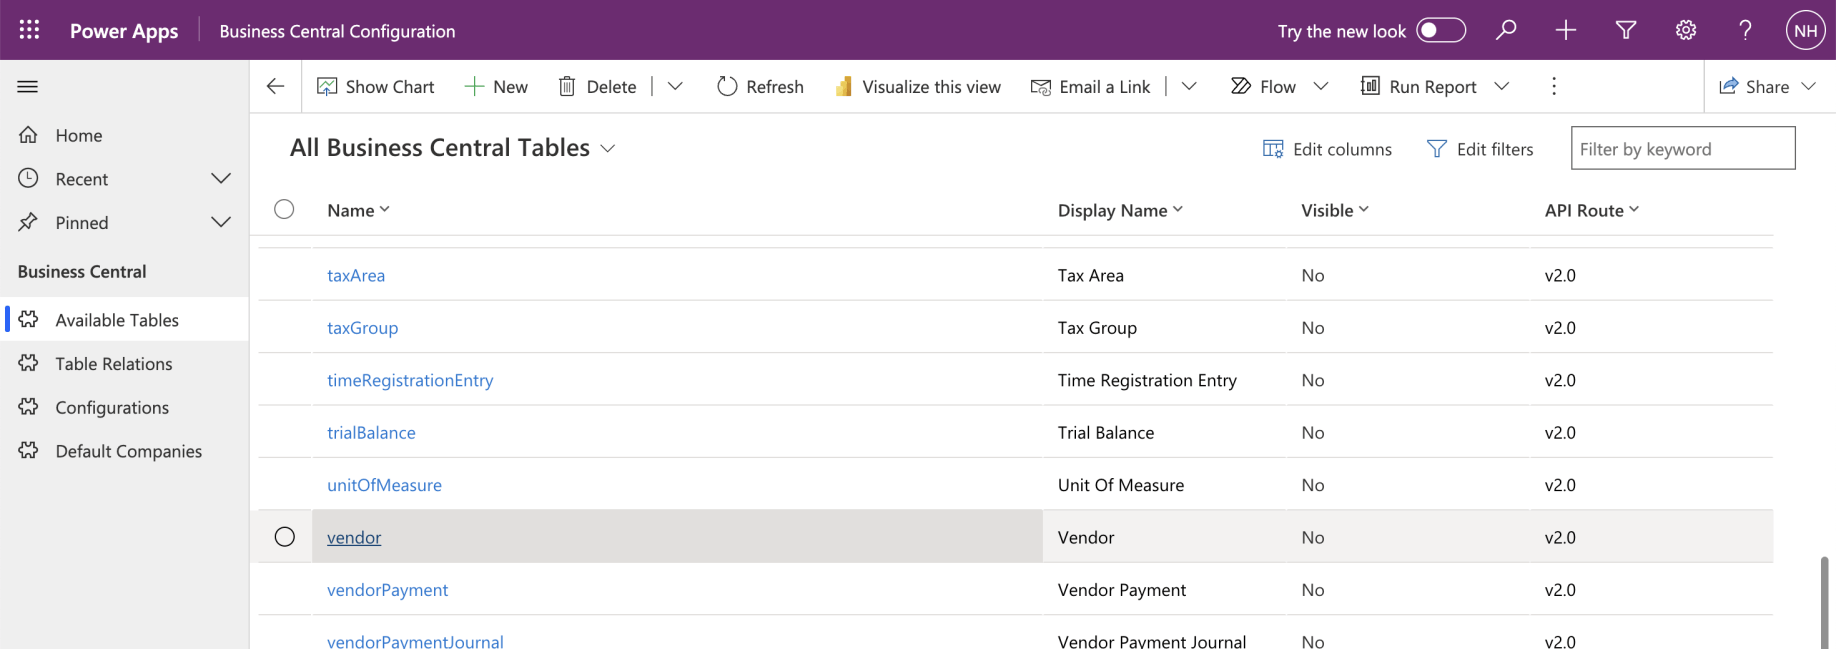Open the more commands ellipsis
The height and width of the screenshot is (649, 1836).
tap(1554, 87)
